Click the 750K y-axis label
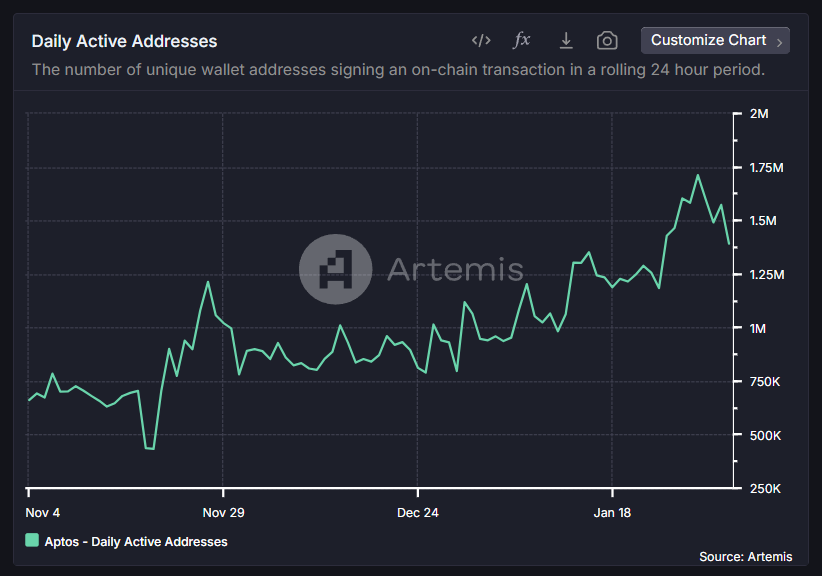Screen dimensions: 822x576 765,382
